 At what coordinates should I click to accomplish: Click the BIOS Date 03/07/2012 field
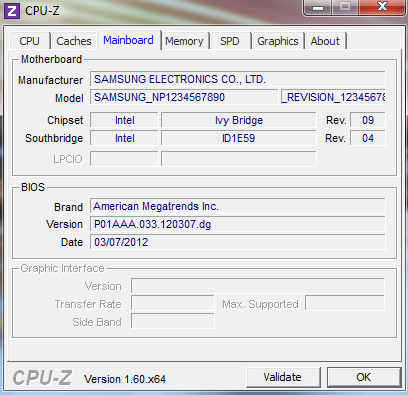tap(238, 242)
